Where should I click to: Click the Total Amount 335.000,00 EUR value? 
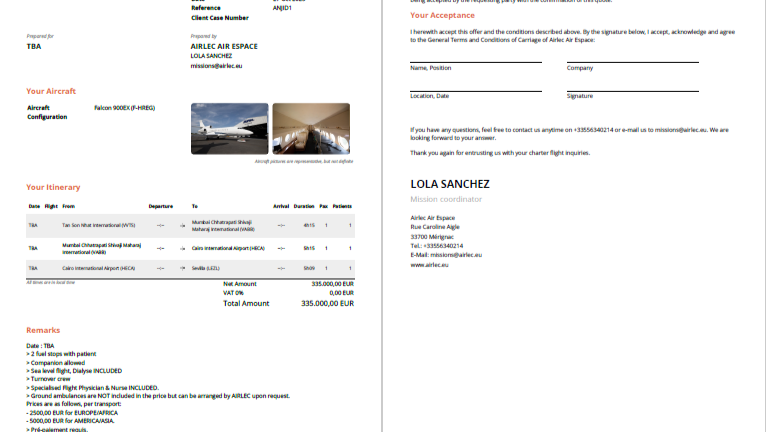pyautogui.click(x=327, y=303)
